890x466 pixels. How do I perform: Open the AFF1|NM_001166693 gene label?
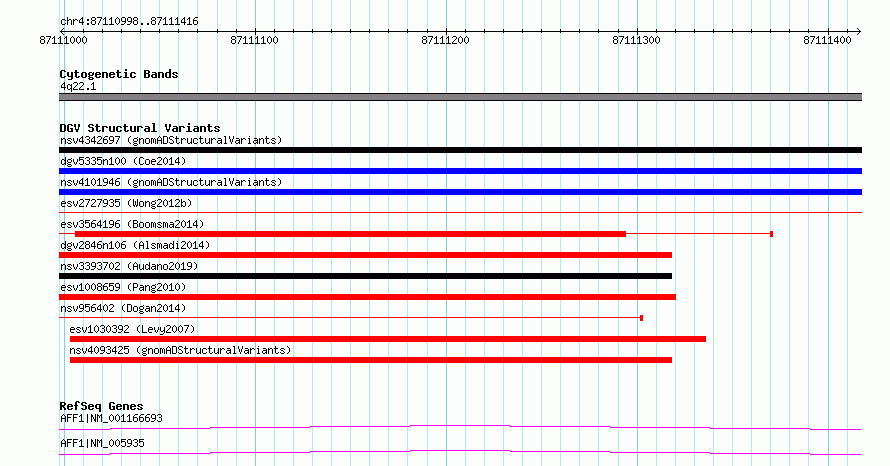tap(111, 418)
